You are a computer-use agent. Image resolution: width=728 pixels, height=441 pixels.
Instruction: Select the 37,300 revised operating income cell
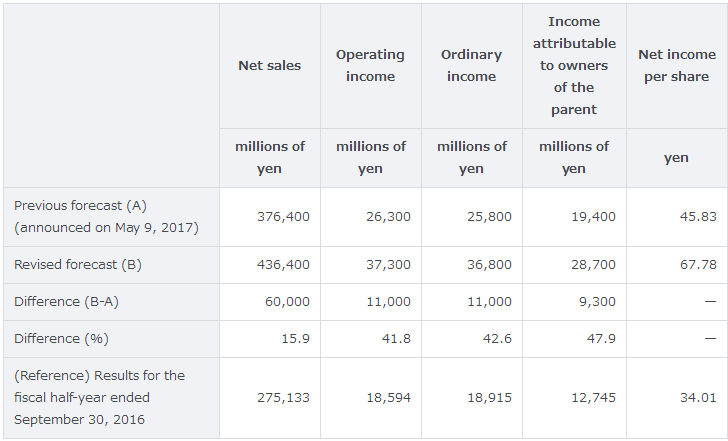pyautogui.click(x=388, y=265)
